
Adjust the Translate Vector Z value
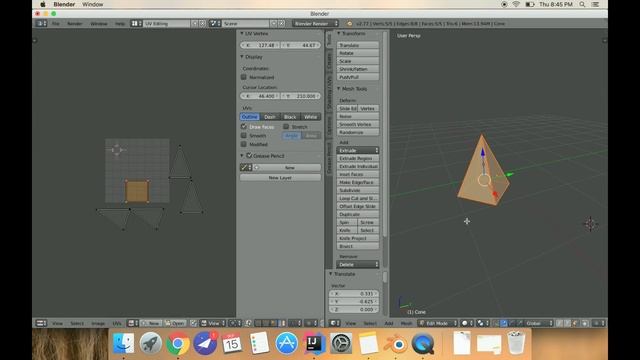354,309
